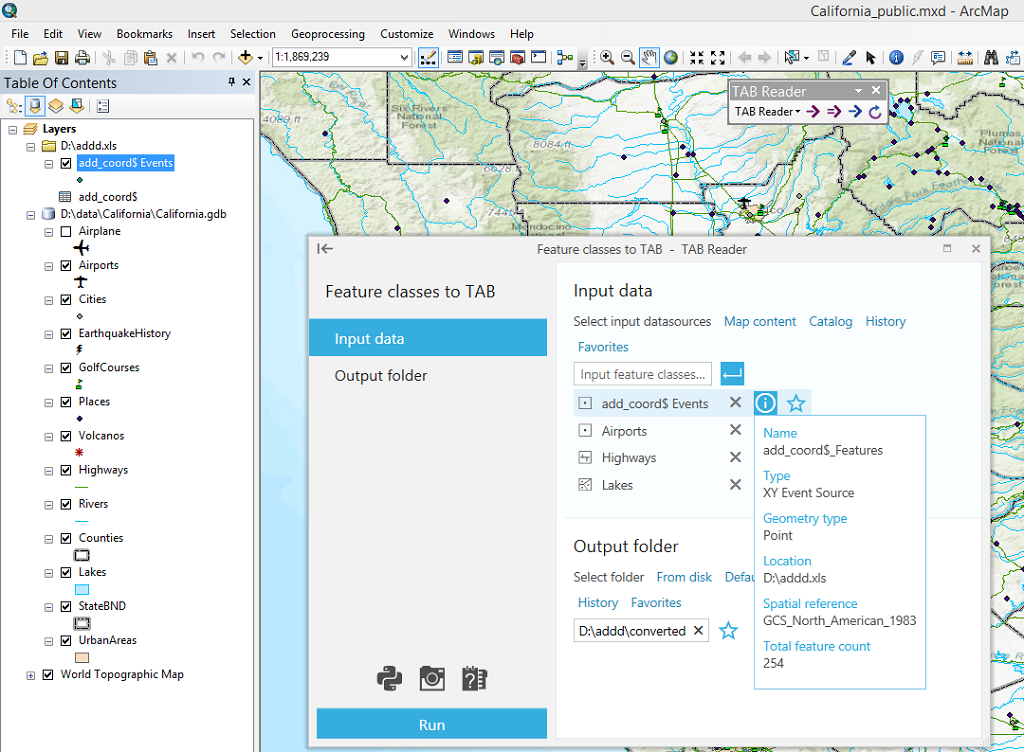
Task: Expand the World Topographic Map layer
Action: [x=31, y=675]
